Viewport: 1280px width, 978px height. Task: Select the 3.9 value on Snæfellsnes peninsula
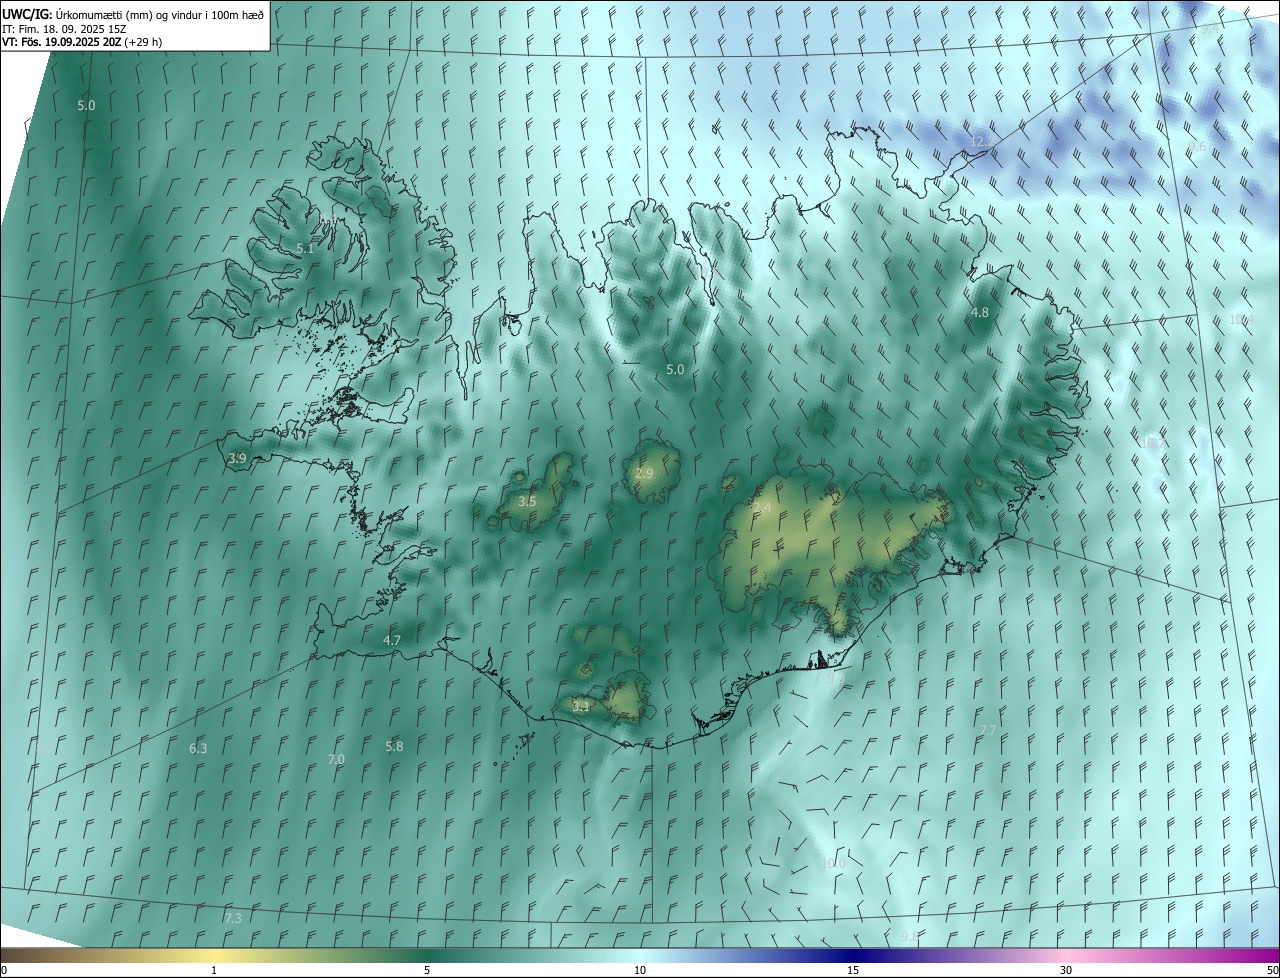coord(237,458)
